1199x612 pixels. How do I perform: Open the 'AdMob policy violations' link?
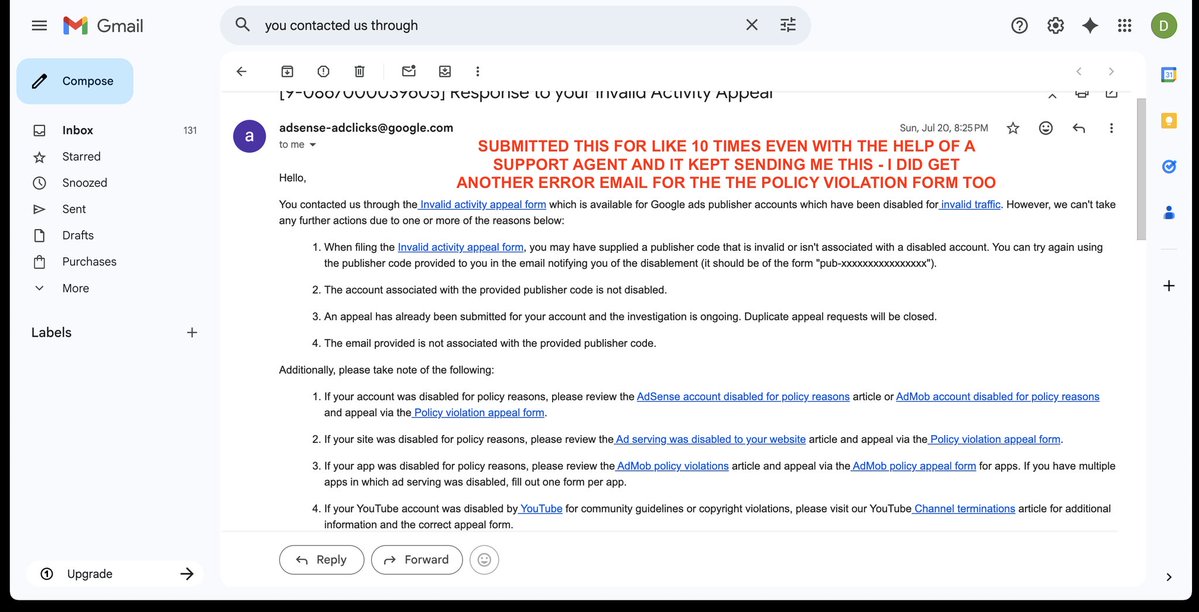672,466
